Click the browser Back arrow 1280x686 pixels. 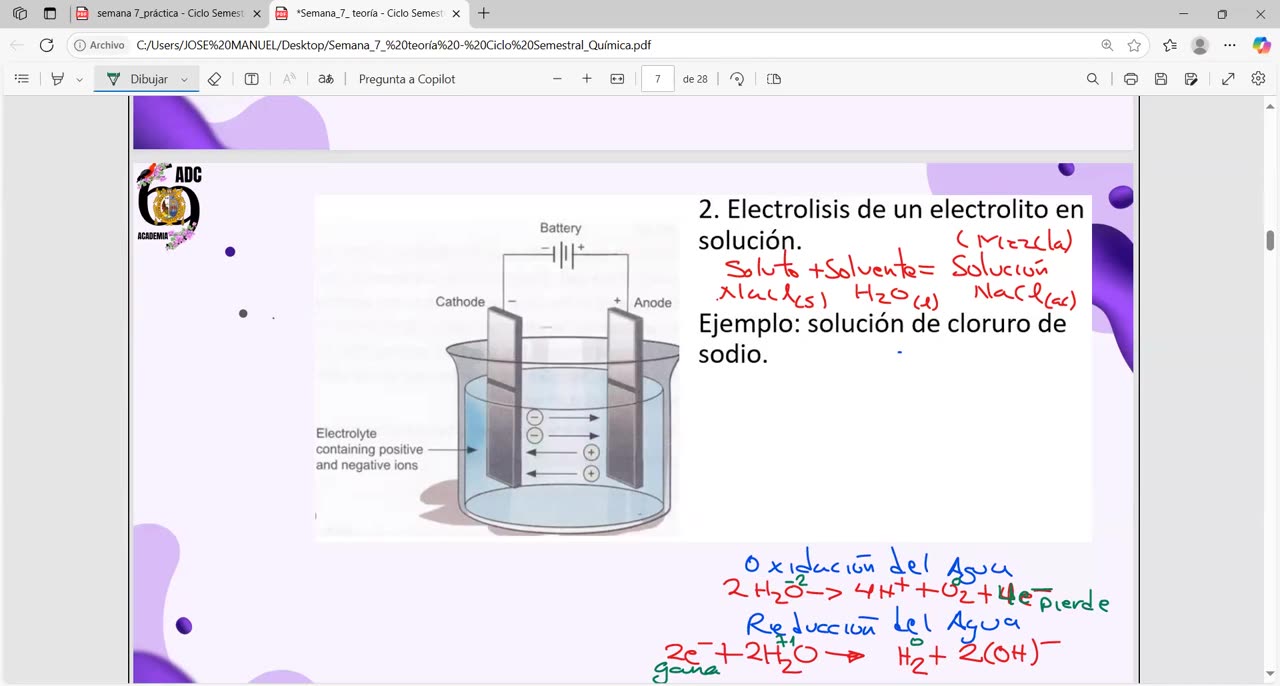tap(17, 45)
